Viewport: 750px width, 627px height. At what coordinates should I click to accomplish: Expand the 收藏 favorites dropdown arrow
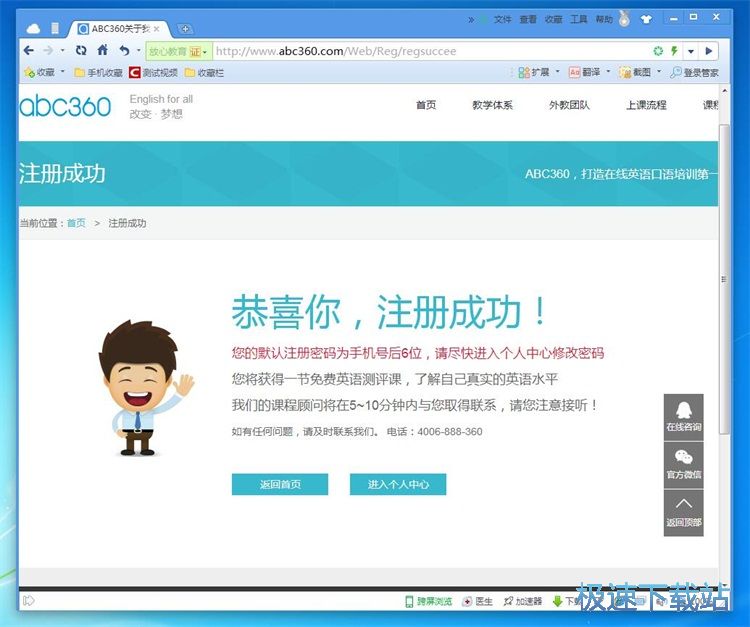point(62,72)
